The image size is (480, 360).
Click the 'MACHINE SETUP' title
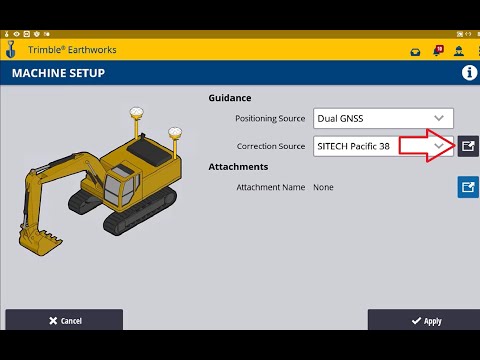tap(58, 73)
